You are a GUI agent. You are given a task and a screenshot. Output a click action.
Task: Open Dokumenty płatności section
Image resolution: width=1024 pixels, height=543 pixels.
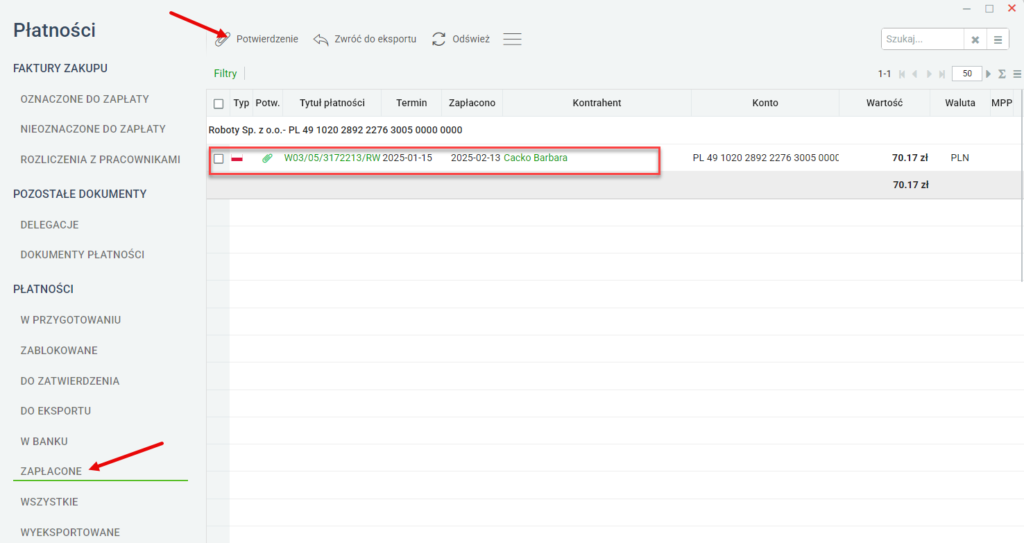tap(82, 255)
